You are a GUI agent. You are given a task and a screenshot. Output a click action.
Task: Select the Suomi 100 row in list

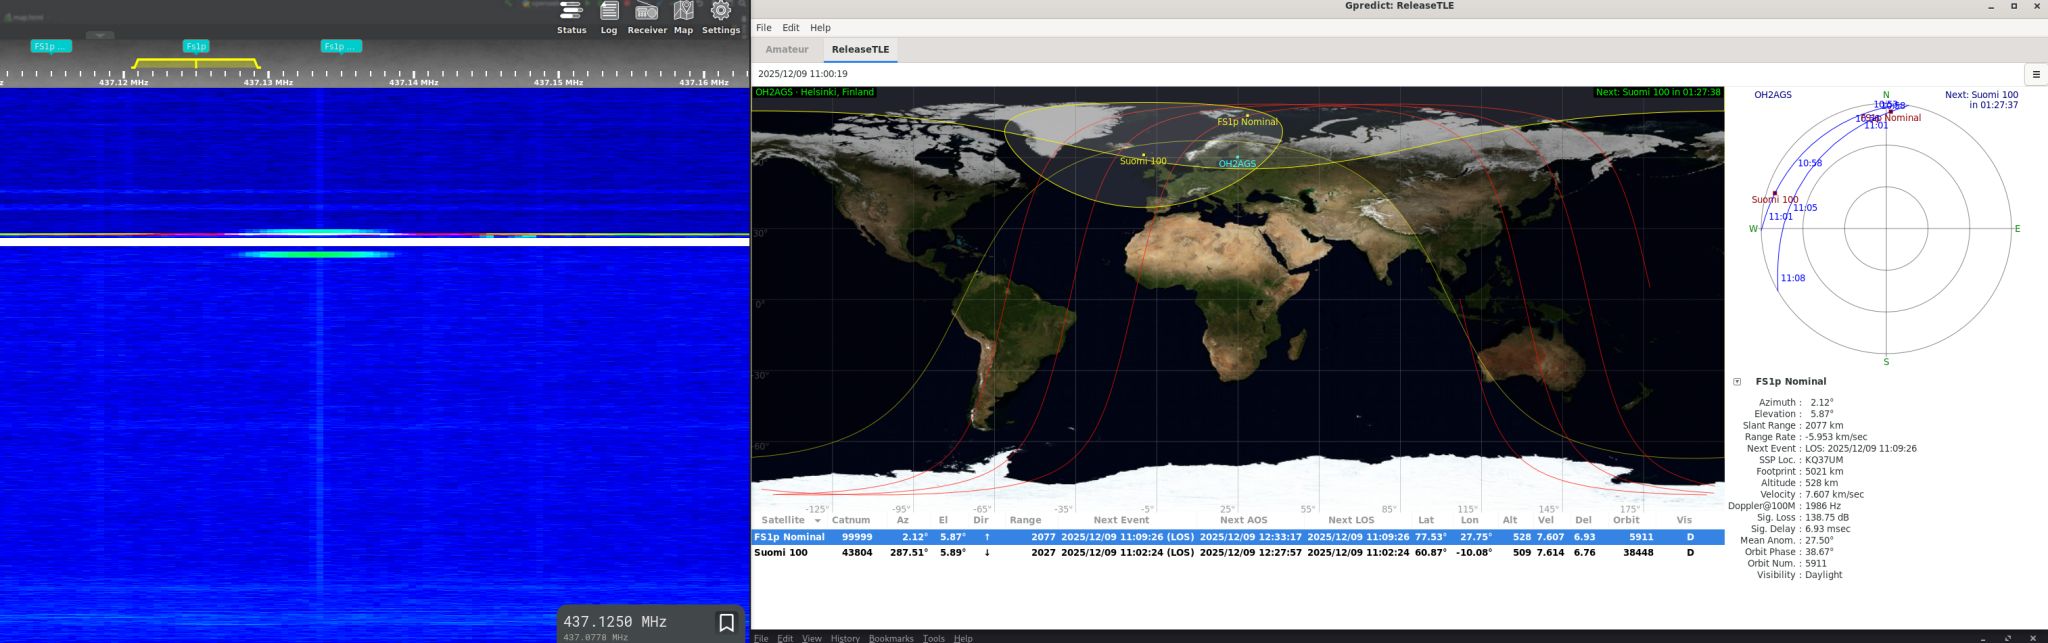coord(1238,552)
